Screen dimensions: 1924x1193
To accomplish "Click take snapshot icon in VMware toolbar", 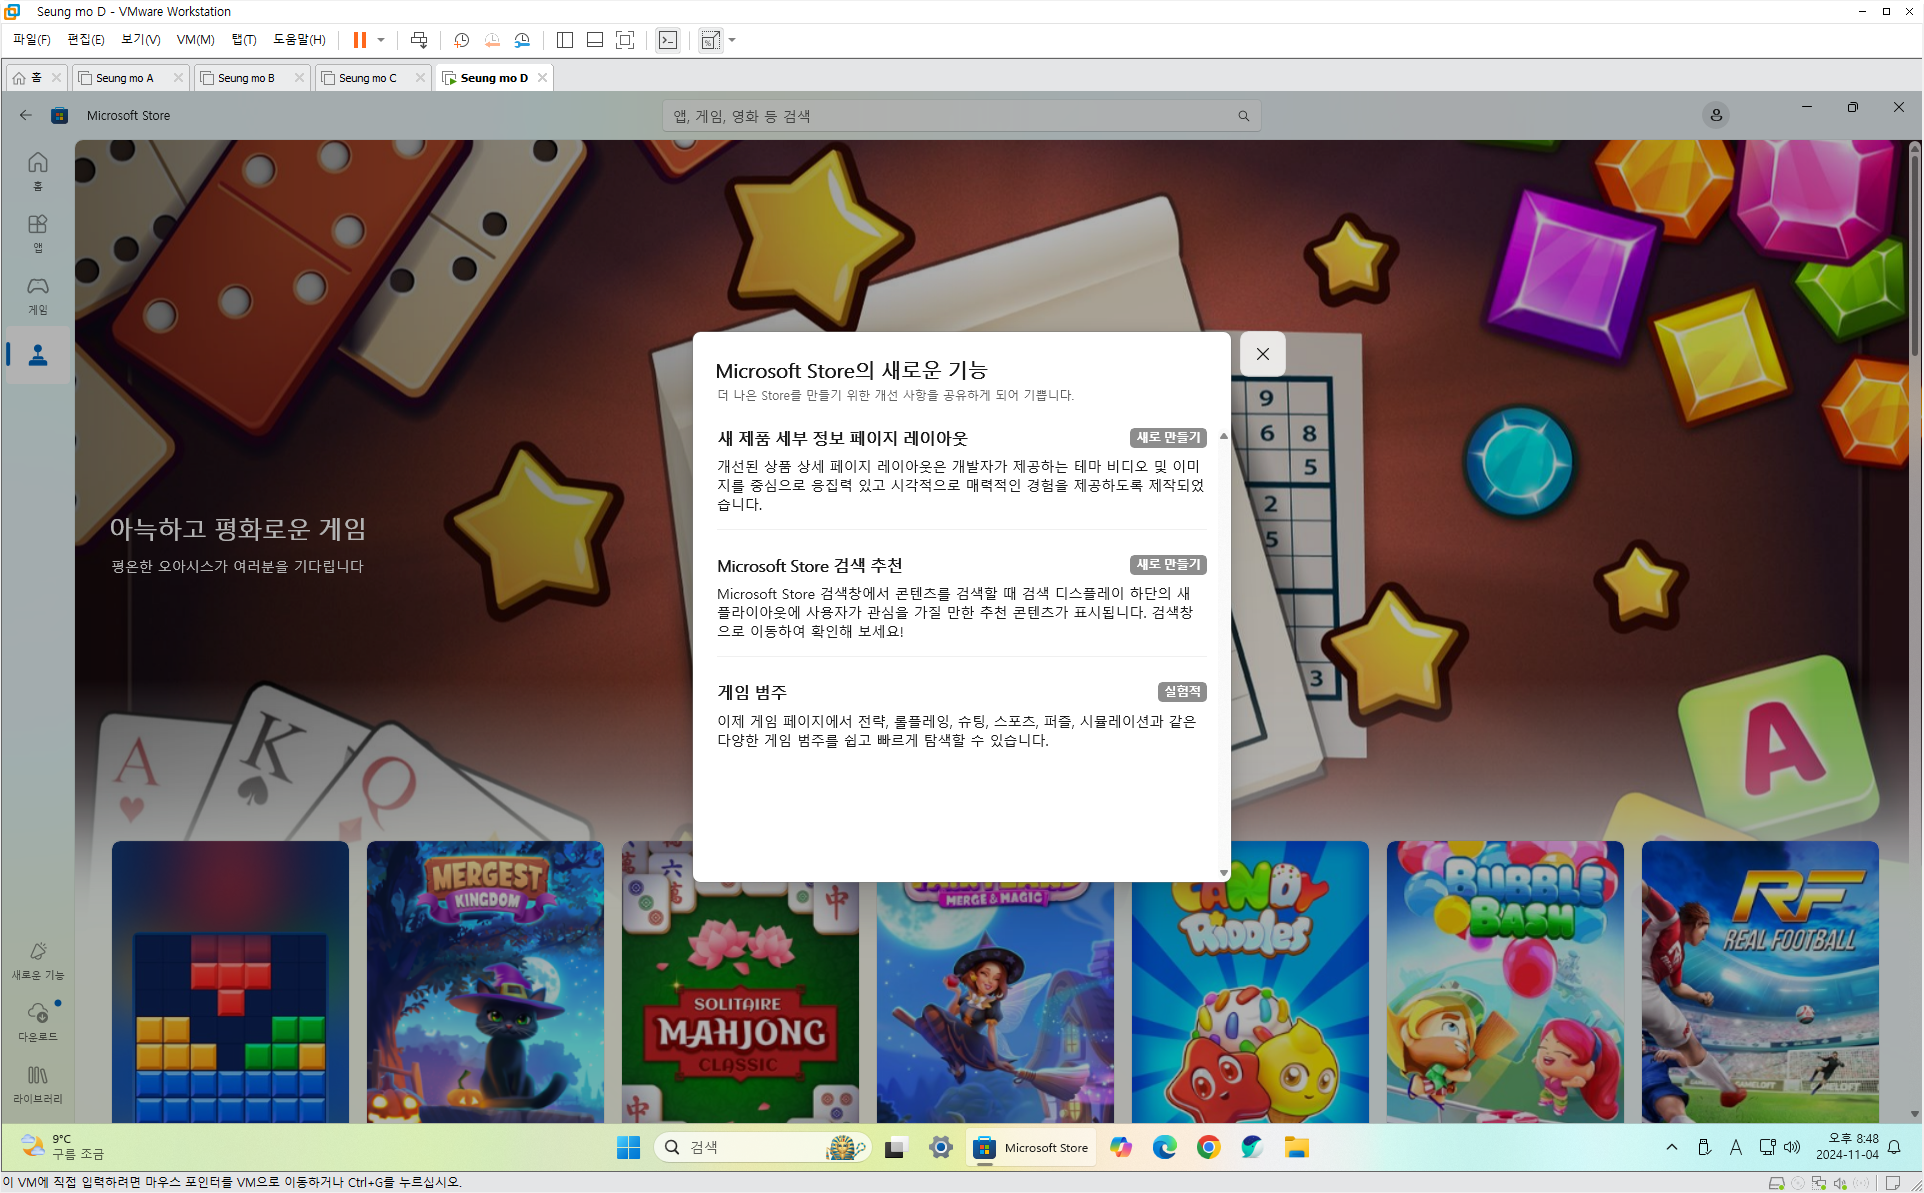I will tap(461, 40).
